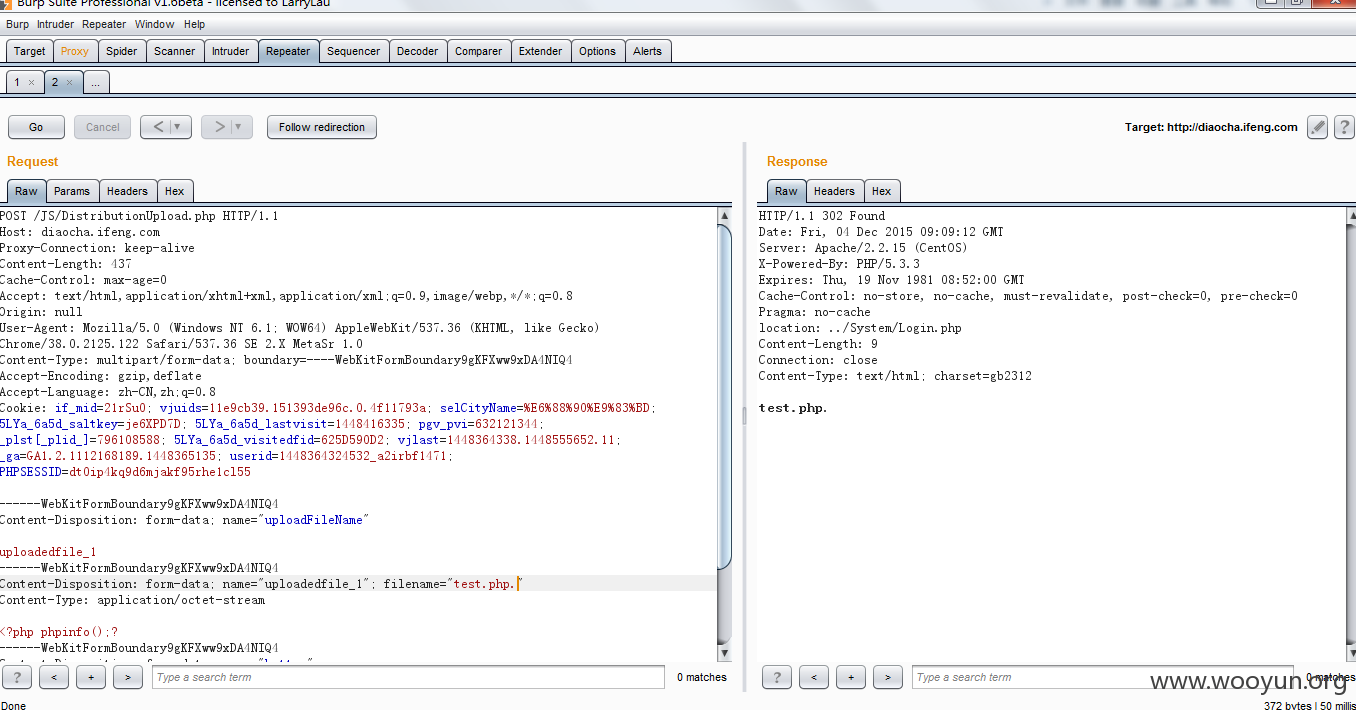The height and width of the screenshot is (710, 1356).
Task: Click the 'HTTP/1.1 302 Found' response line
Action: pos(822,216)
